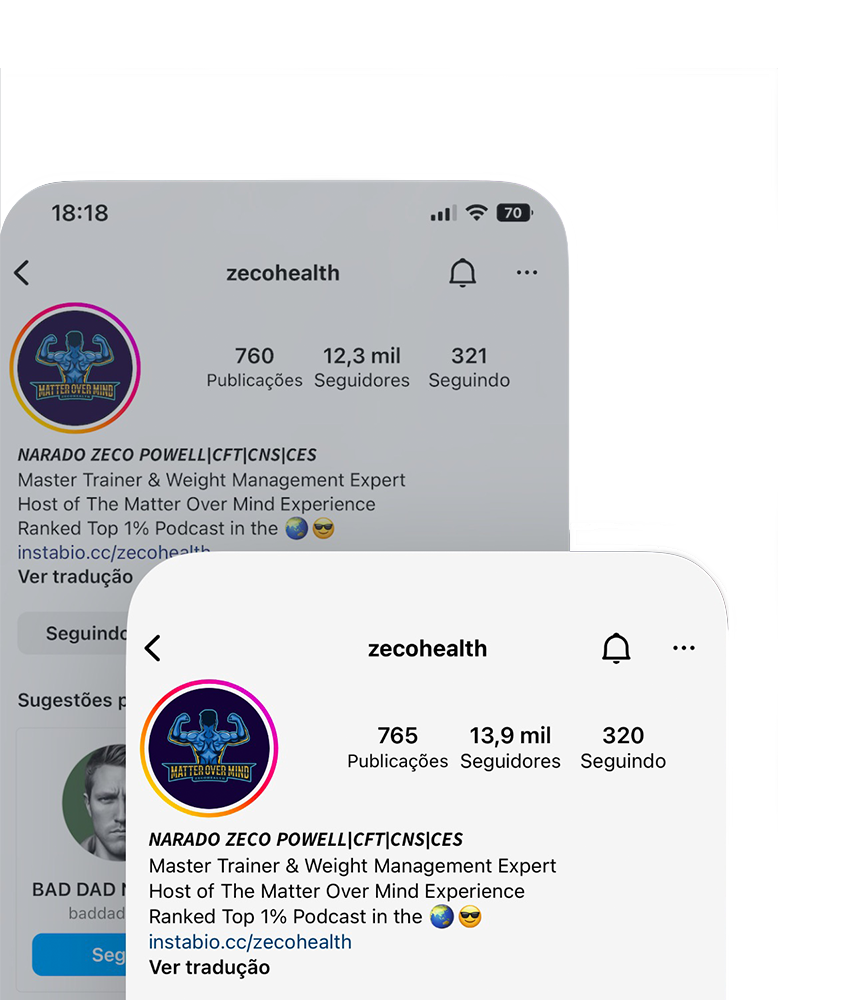Viewport: 855px width, 1000px height.
Task: Open instabio.cc/zecohealth link in front profile
Action: pyautogui.click(x=250, y=941)
